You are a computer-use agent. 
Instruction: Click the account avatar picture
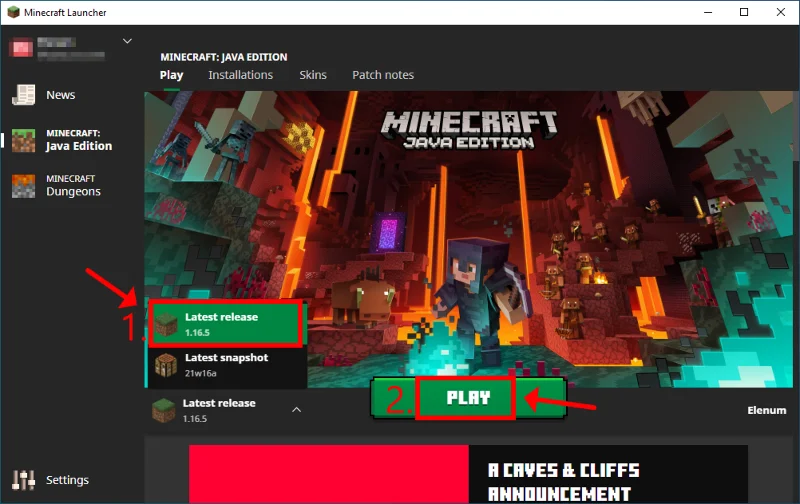(21, 48)
